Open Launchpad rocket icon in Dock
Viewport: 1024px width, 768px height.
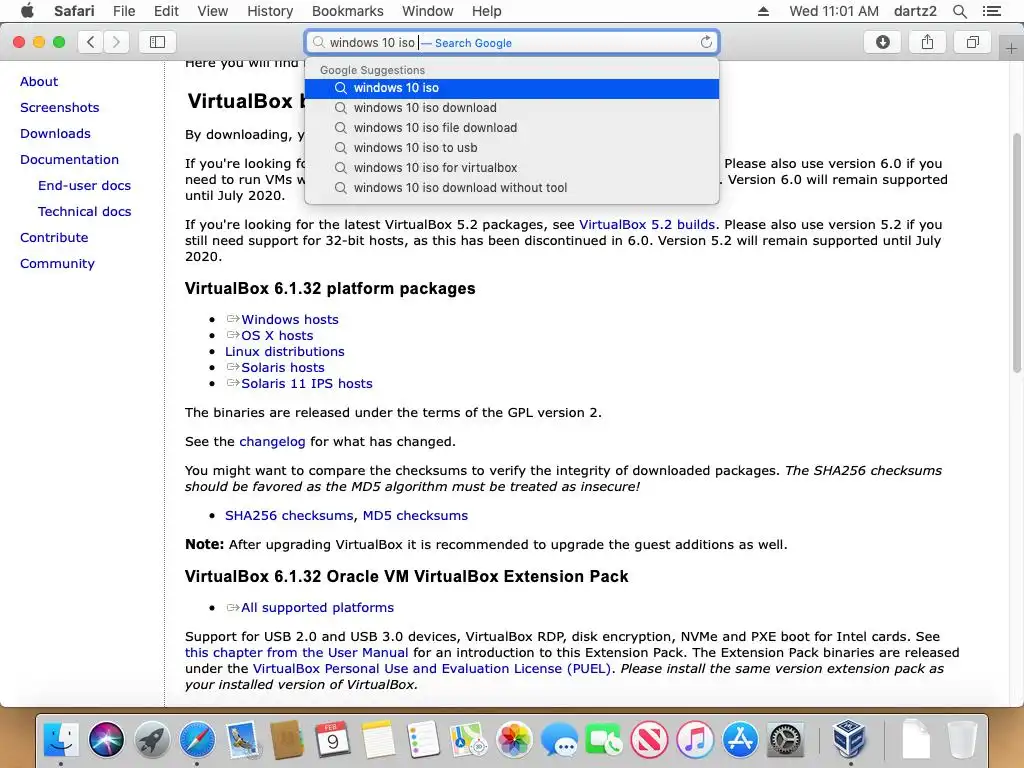(152, 739)
